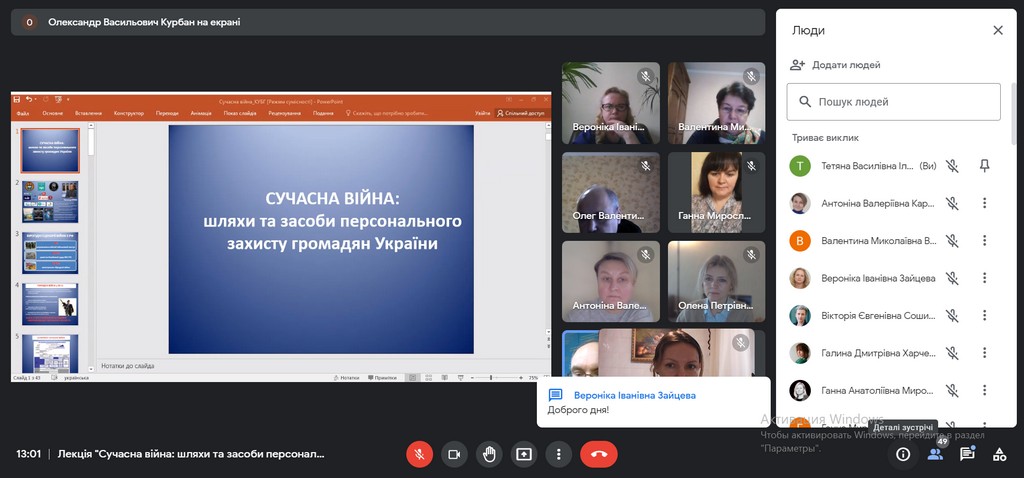1024x478 pixels.
Task: Select Олег Валентинович video tile
Action: click(x=609, y=193)
